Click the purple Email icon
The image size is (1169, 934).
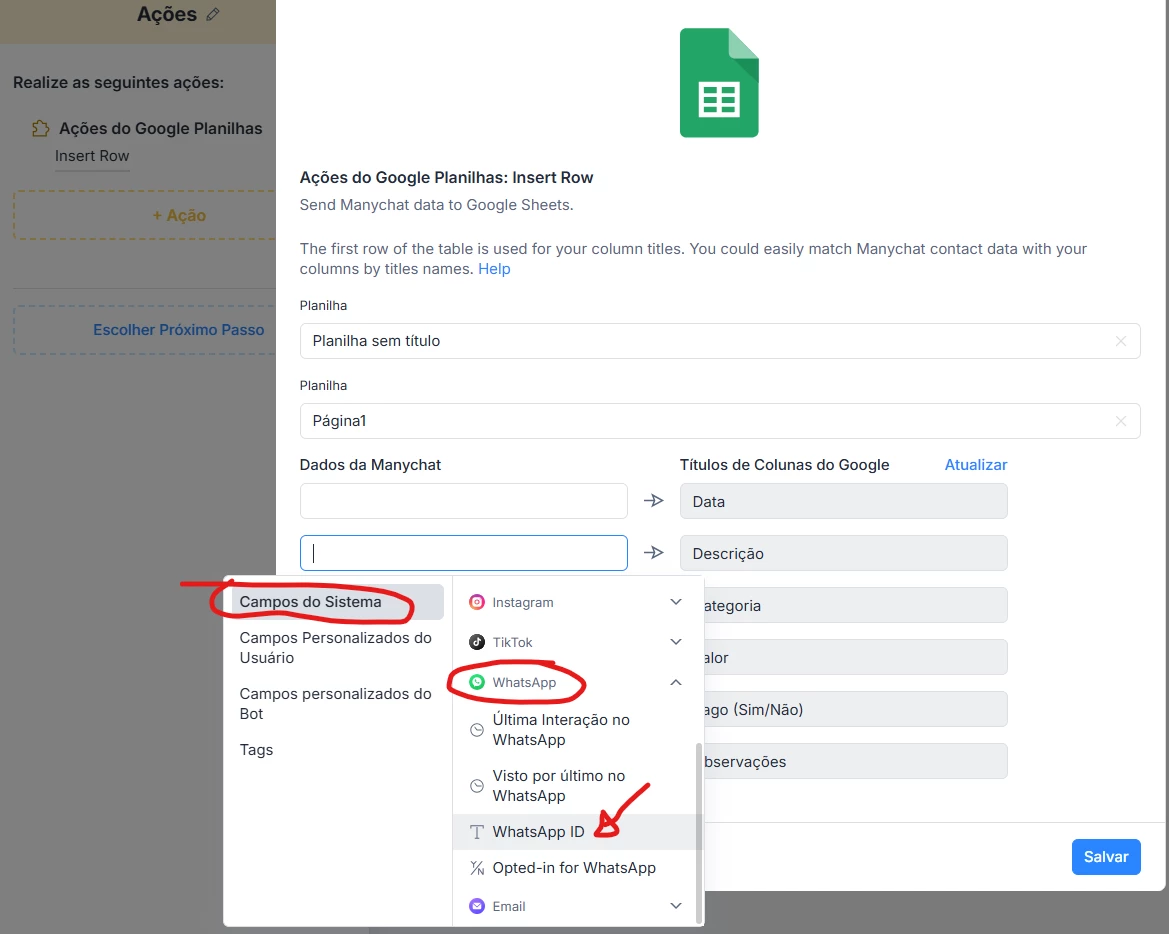[477, 906]
